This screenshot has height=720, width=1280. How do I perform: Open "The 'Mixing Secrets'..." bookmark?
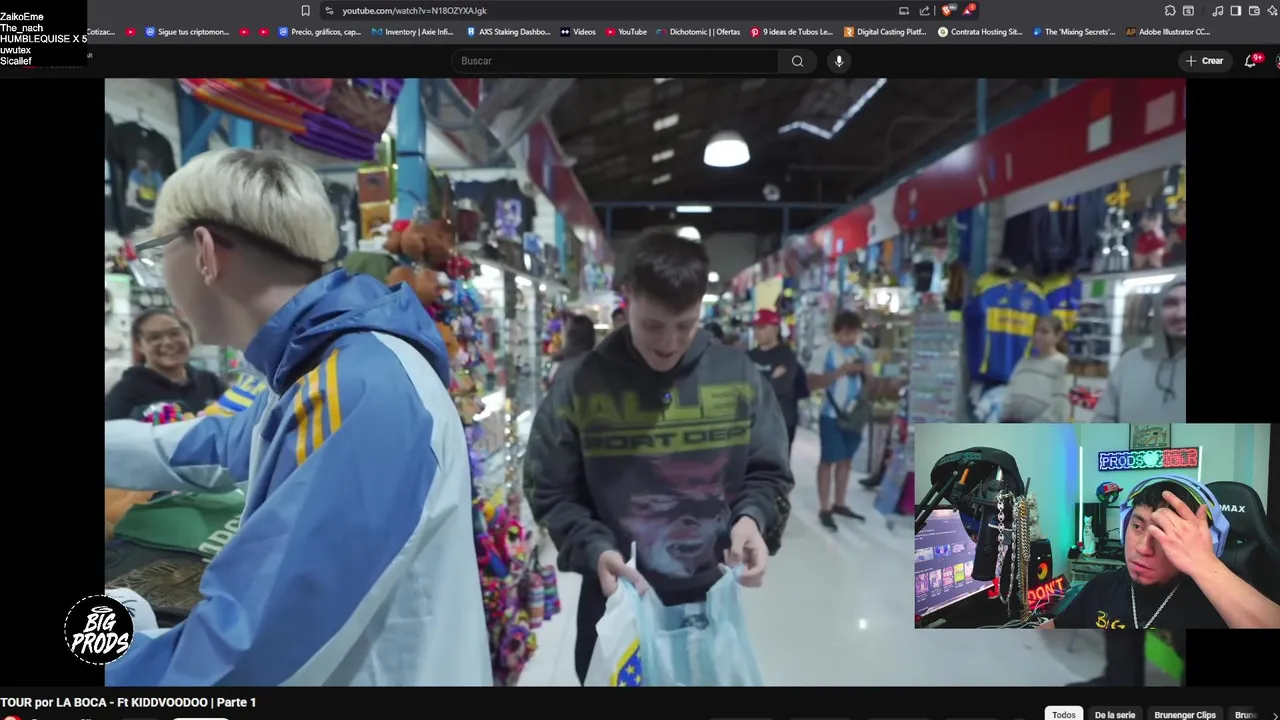coord(1074,32)
